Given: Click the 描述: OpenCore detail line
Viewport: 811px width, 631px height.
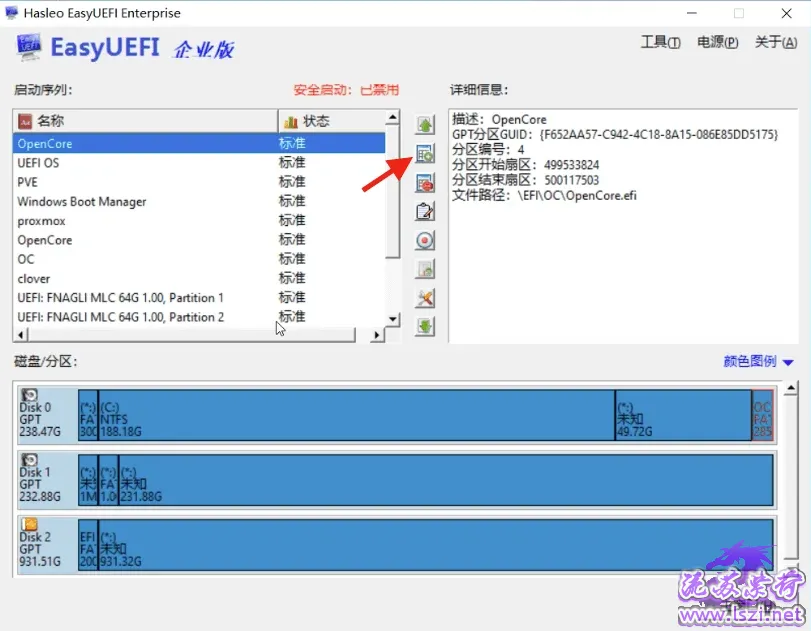Looking at the screenshot, I should point(499,119).
